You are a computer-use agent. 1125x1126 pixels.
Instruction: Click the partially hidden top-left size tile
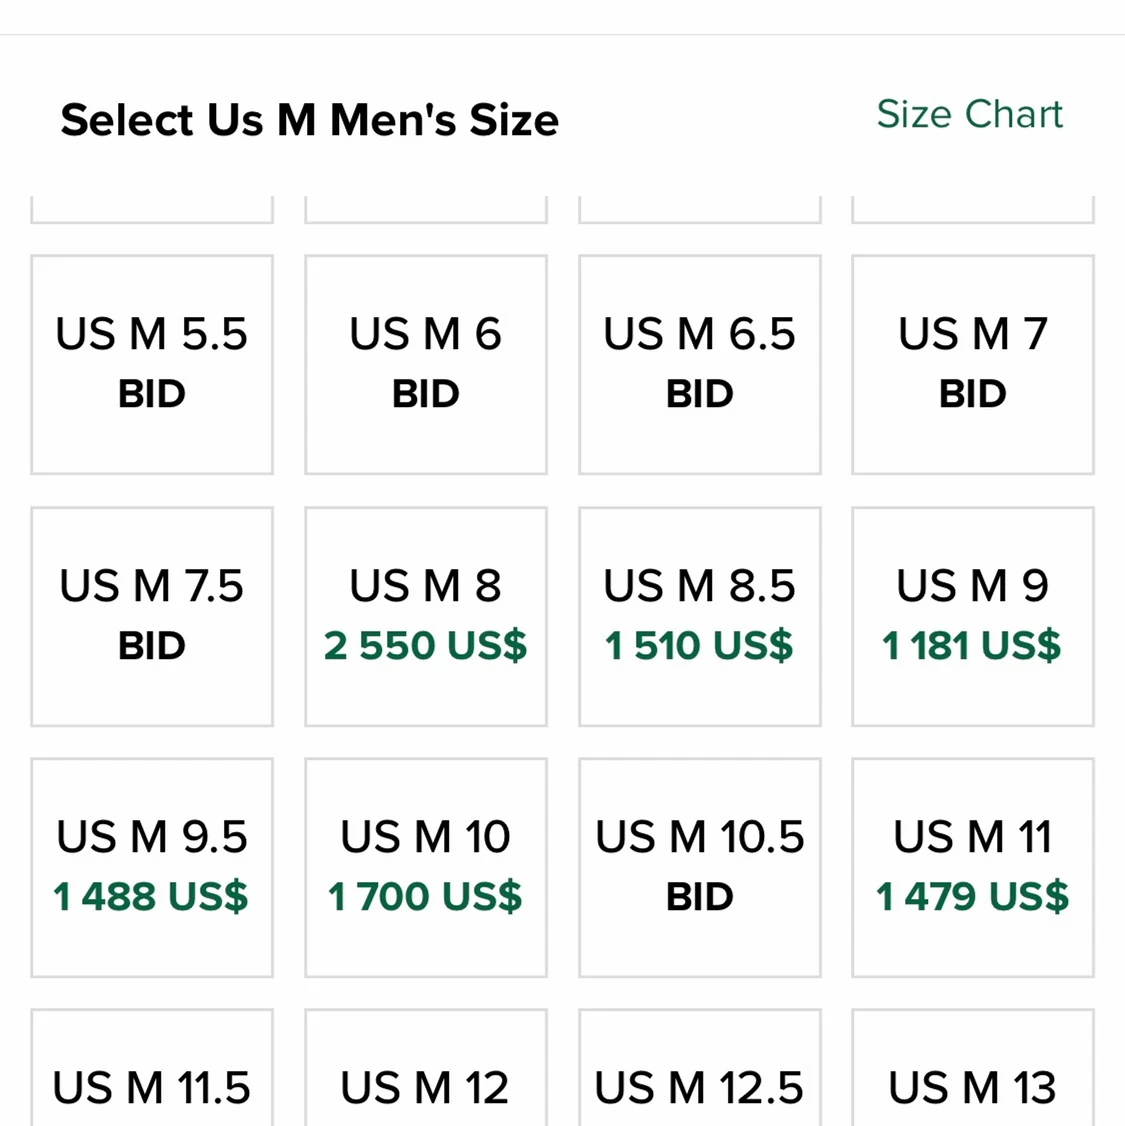click(x=152, y=210)
